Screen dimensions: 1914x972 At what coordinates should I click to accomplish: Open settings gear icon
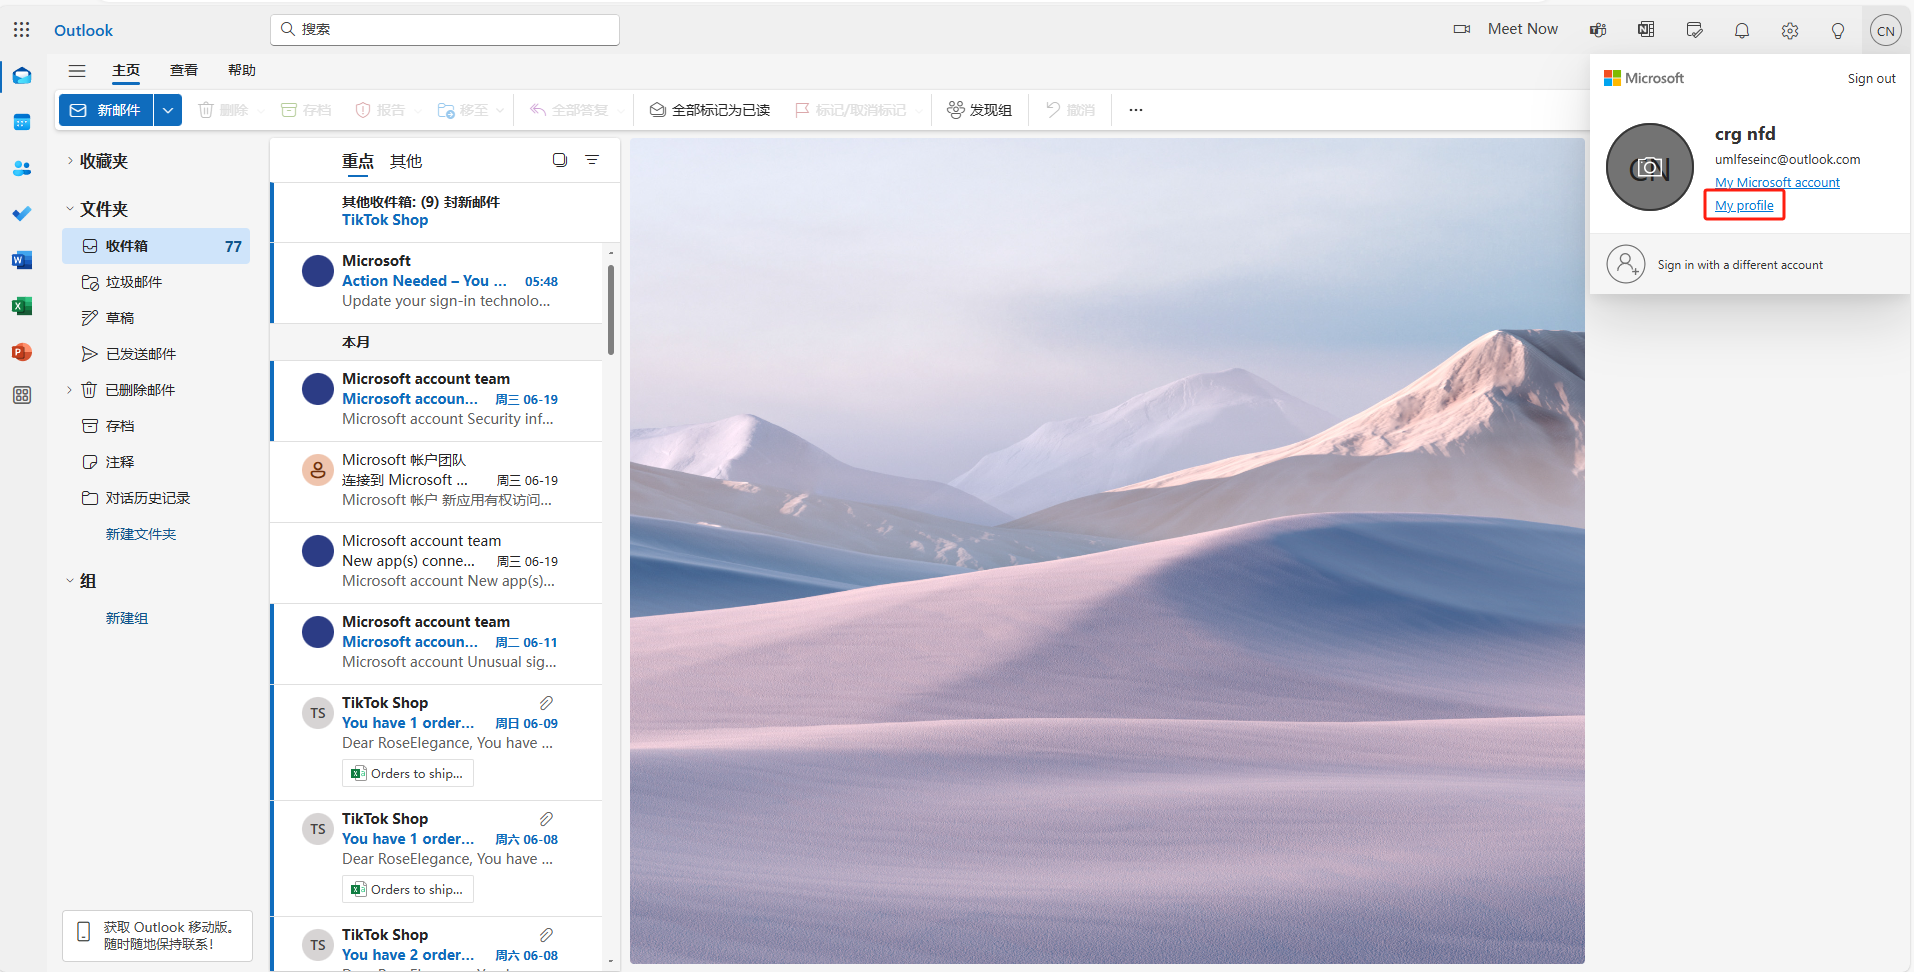coord(1790,30)
